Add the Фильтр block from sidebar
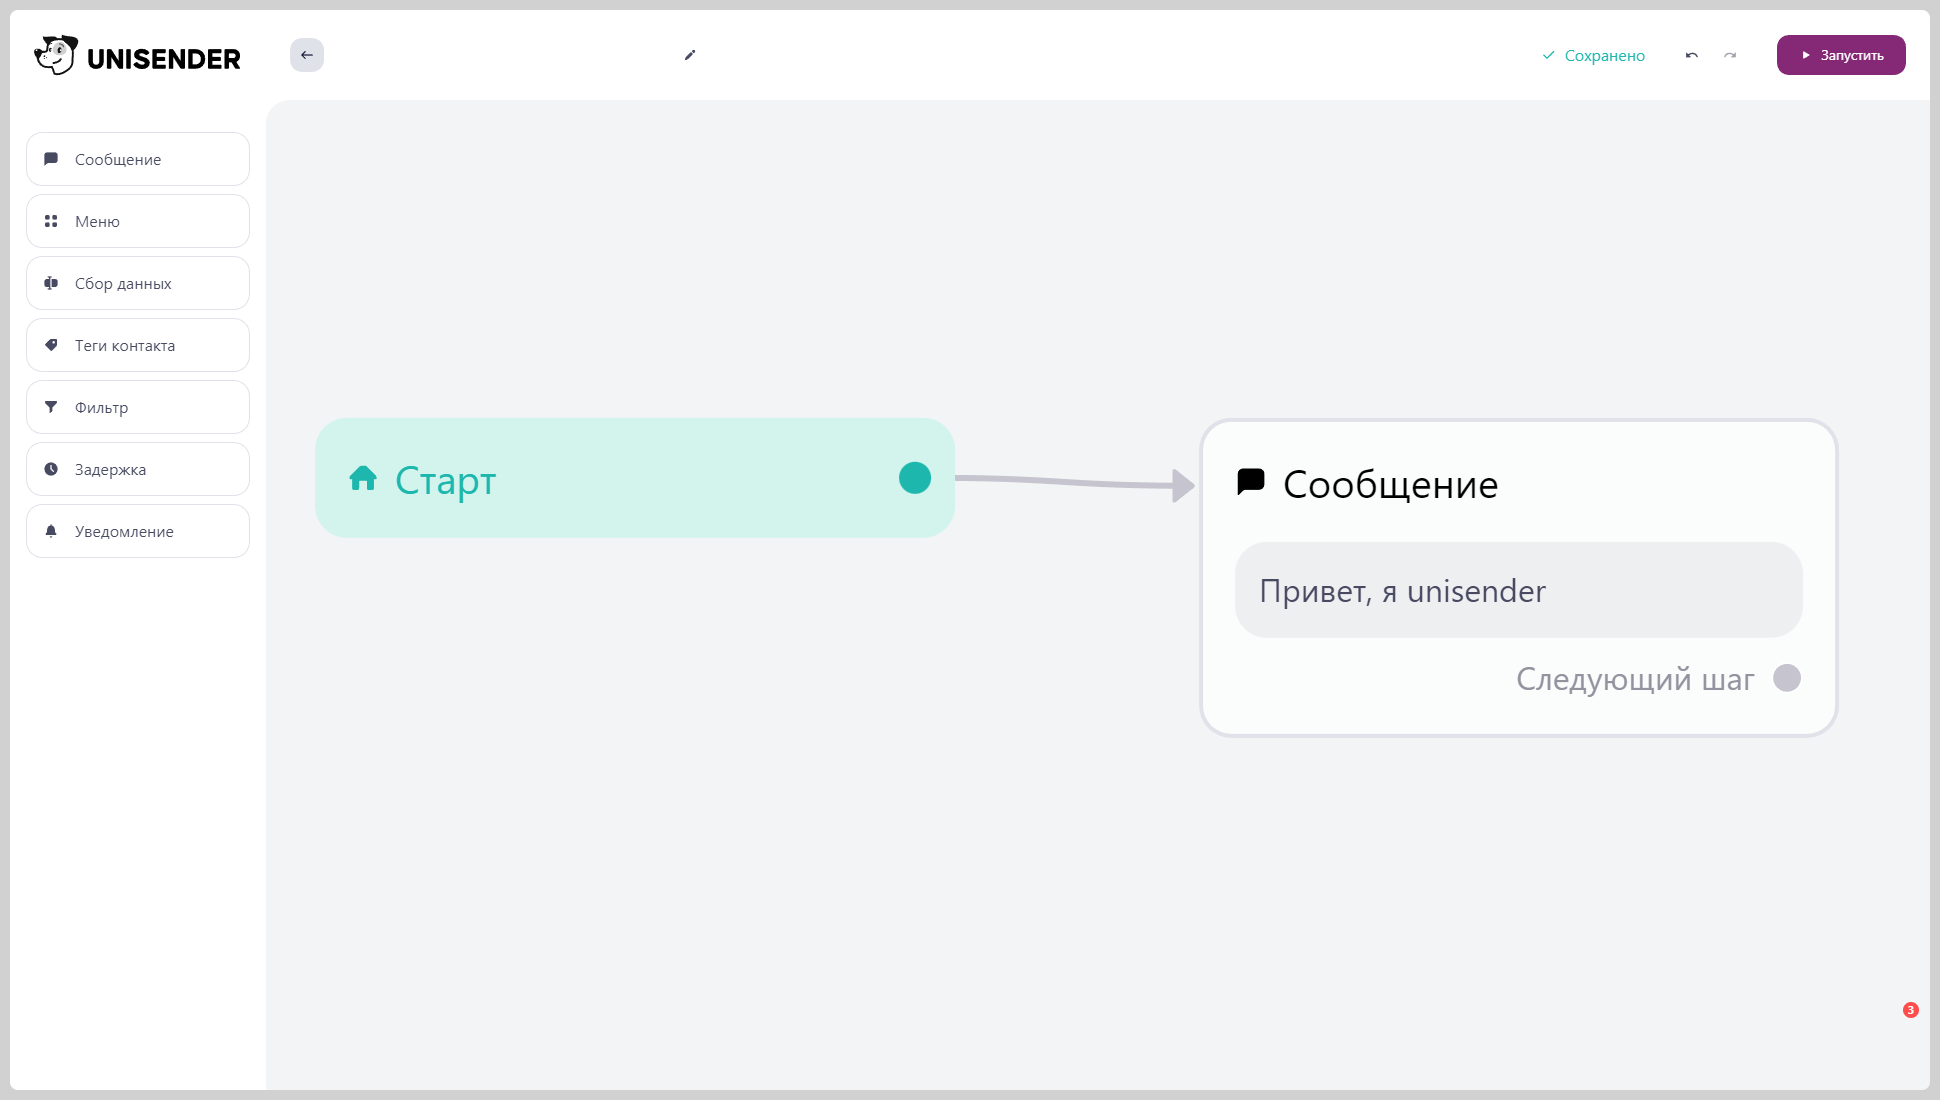The image size is (1940, 1100). point(138,407)
